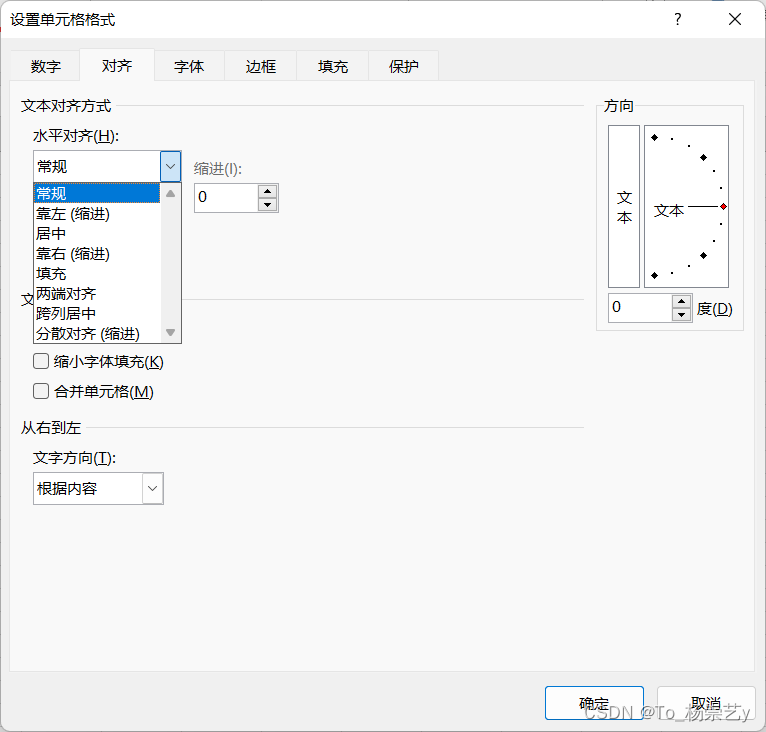
Task: Set orientation at the dial's top diamond
Action: click(655, 137)
